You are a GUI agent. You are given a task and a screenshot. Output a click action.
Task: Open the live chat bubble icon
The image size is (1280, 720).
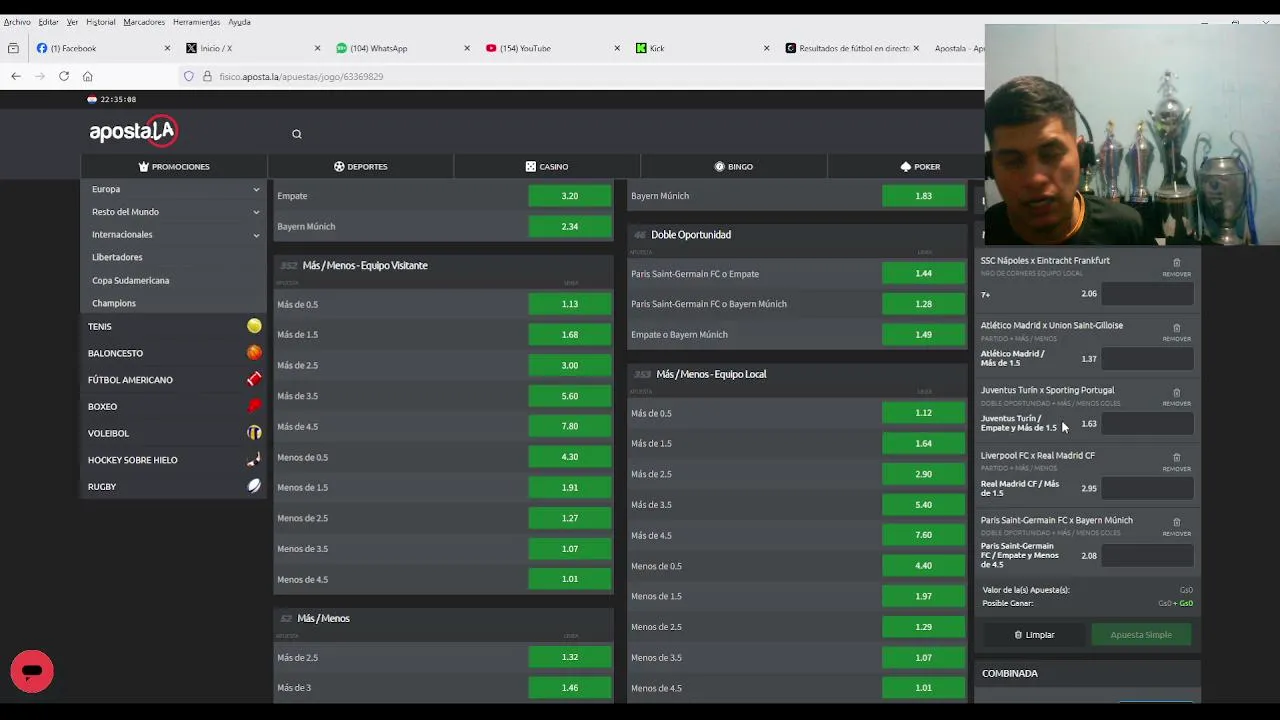pyautogui.click(x=32, y=671)
